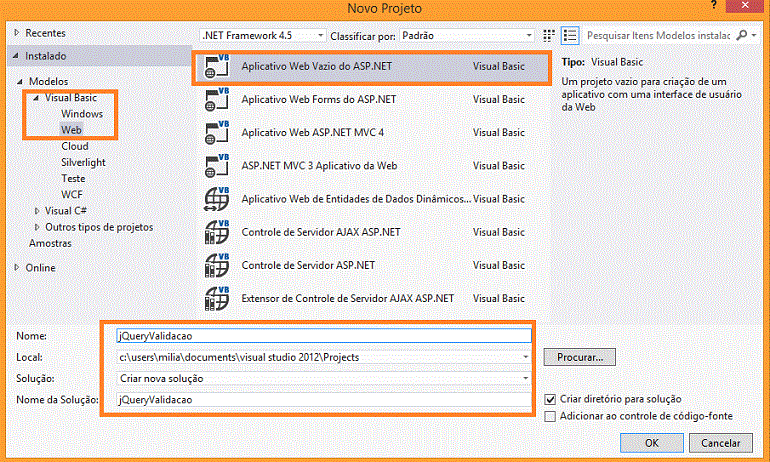The image size is (770, 462).
Task: Select the Amostras node
Action: click(50, 244)
